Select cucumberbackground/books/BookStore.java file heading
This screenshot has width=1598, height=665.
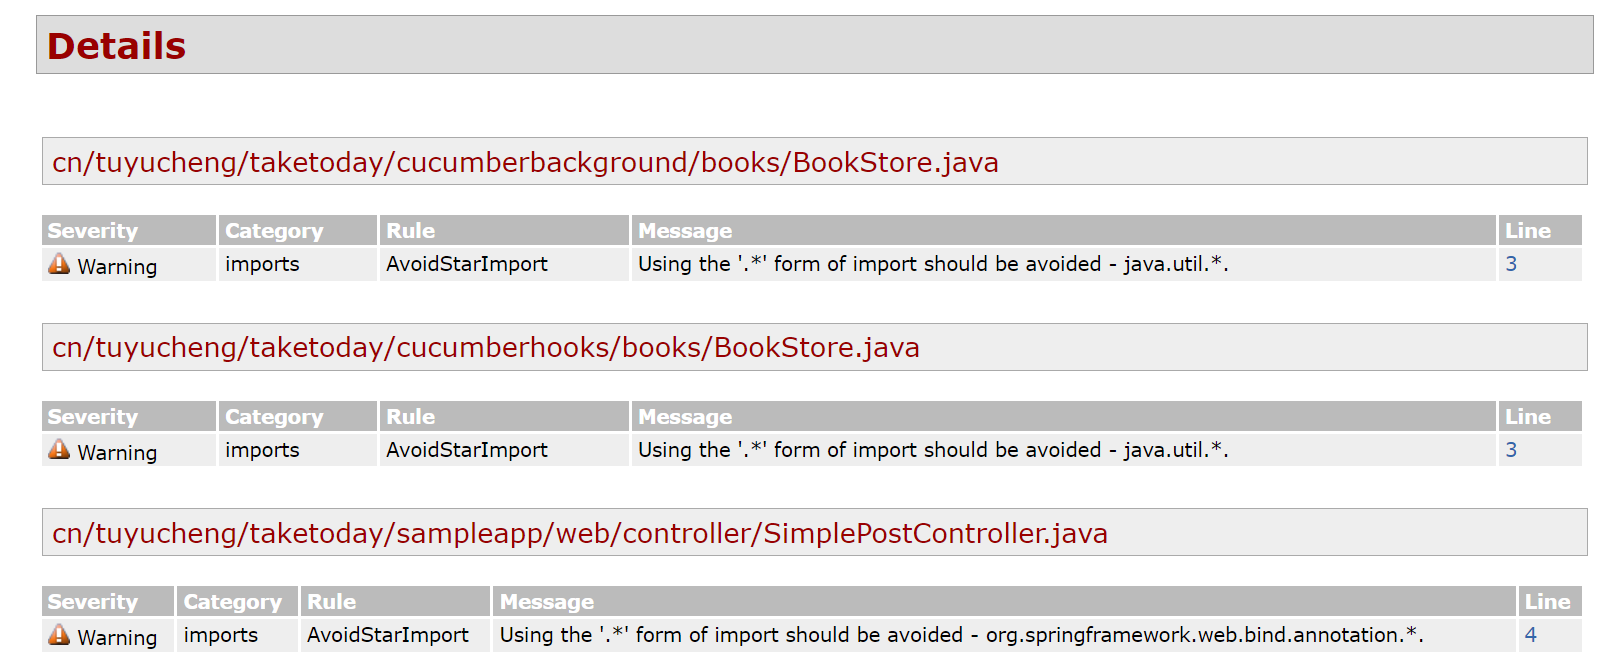click(x=525, y=162)
